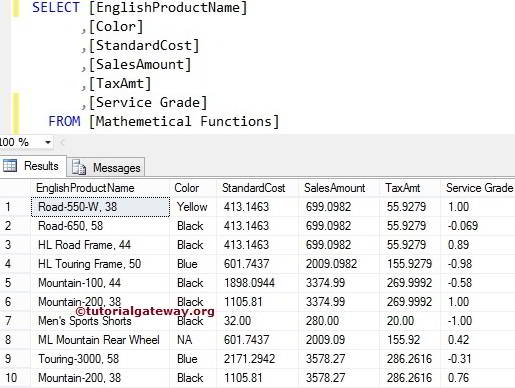Select the SalesAmount column header
This screenshot has width=515, height=388.
pyautogui.click(x=339, y=188)
